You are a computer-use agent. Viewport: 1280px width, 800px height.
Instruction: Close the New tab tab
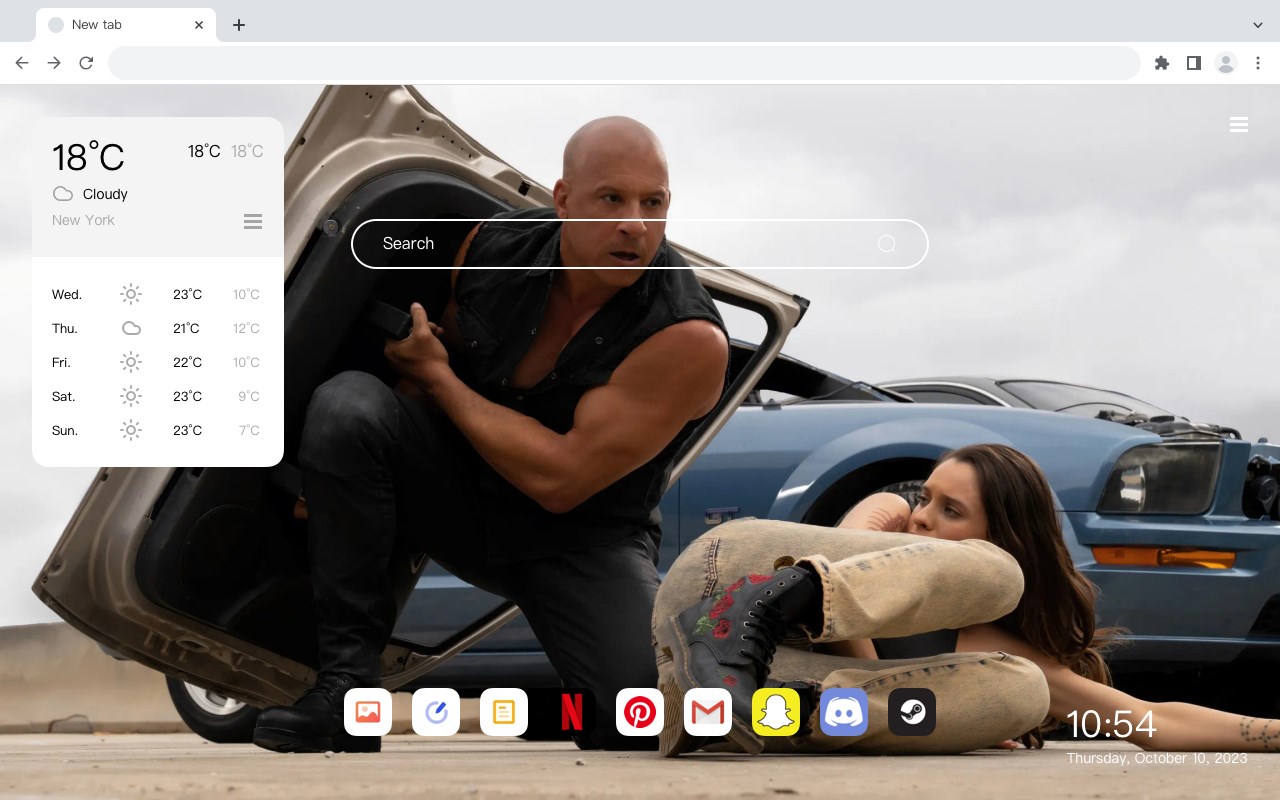pyautogui.click(x=200, y=25)
